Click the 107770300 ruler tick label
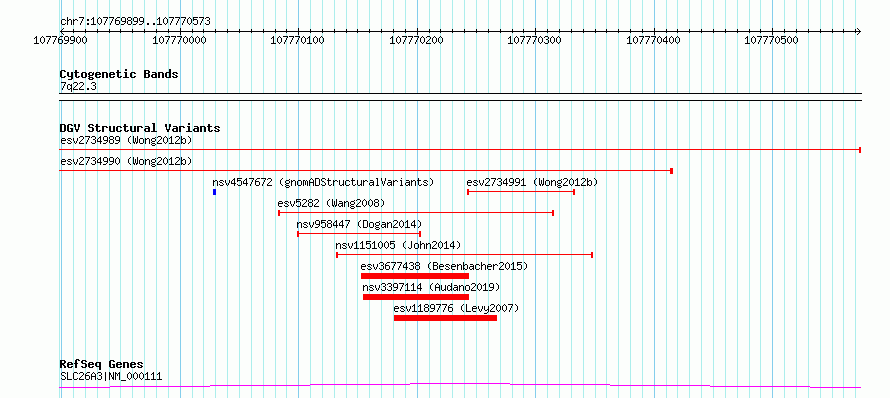The height and width of the screenshot is (398, 890). pyautogui.click(x=534, y=40)
